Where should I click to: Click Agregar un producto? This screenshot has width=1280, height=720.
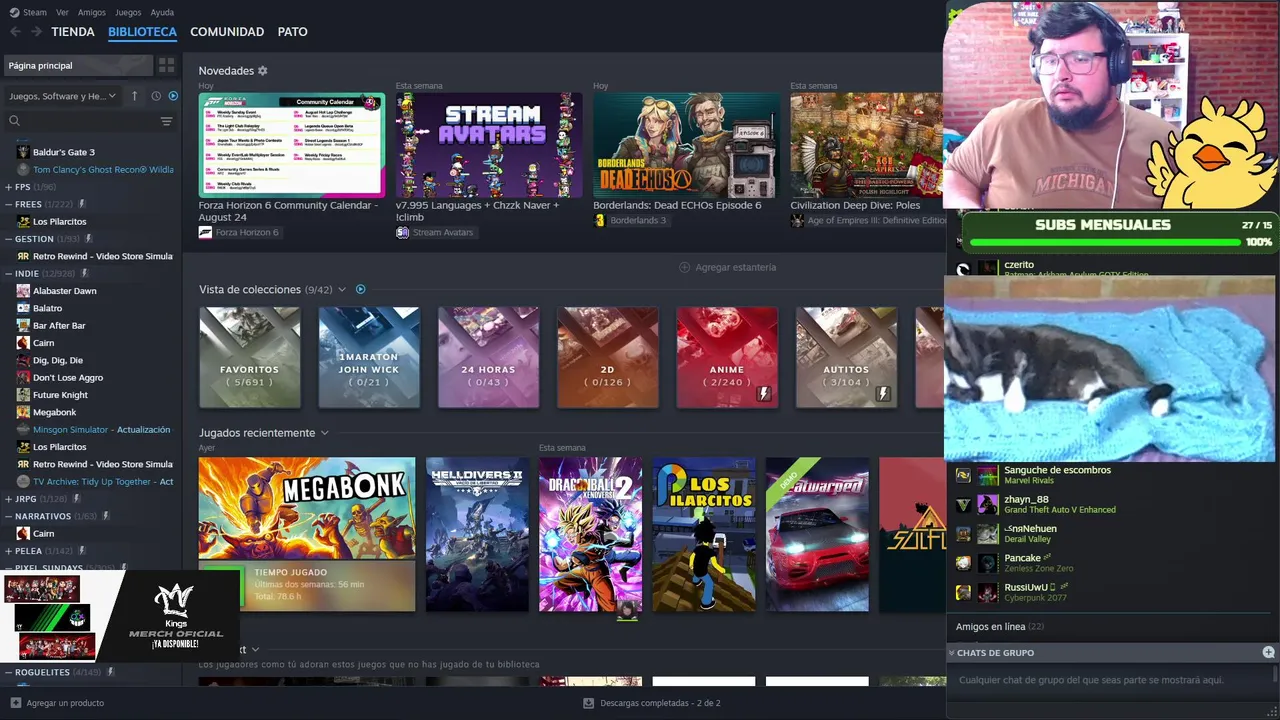tap(65, 703)
